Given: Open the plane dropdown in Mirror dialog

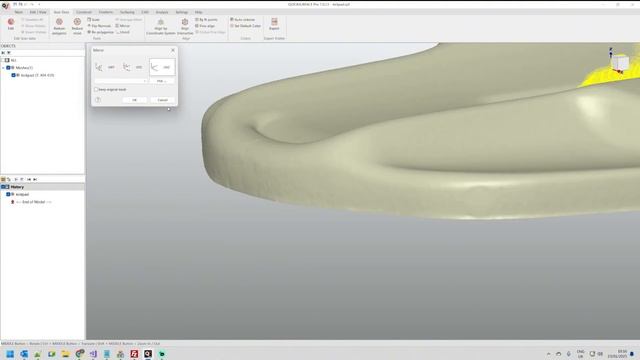Looking at the screenshot, I should tap(120, 81).
